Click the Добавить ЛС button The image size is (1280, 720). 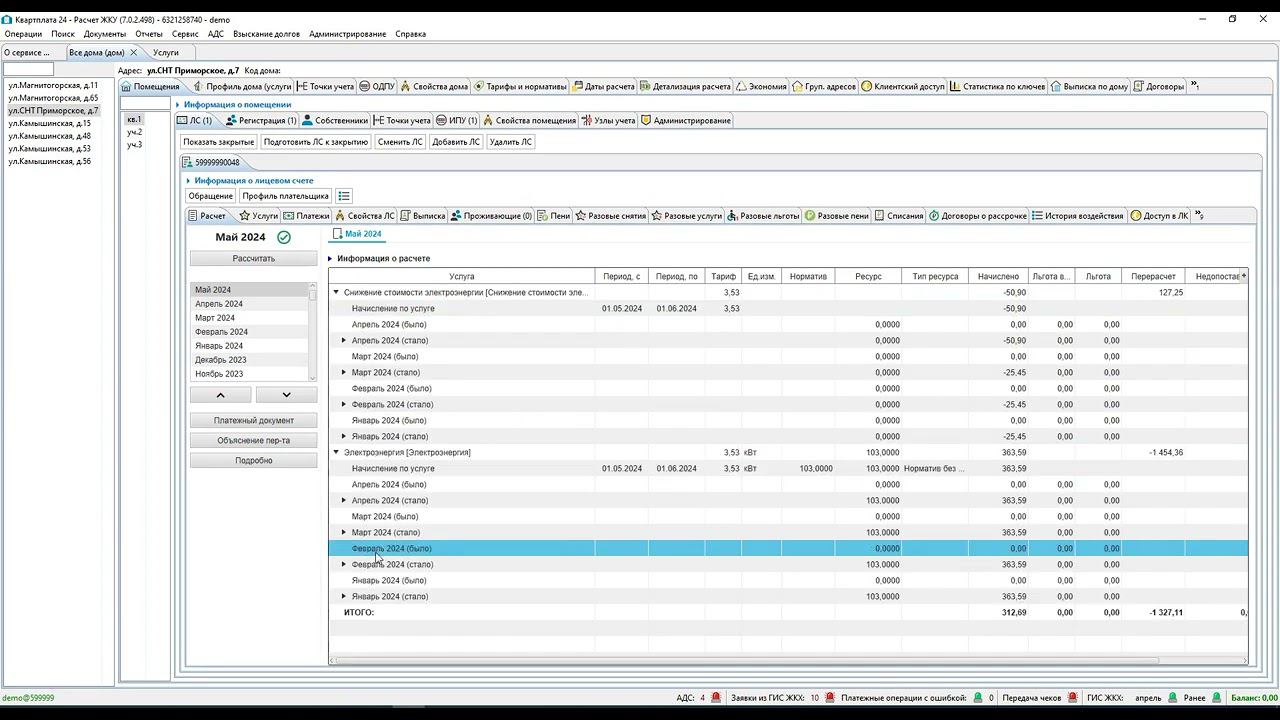point(456,142)
